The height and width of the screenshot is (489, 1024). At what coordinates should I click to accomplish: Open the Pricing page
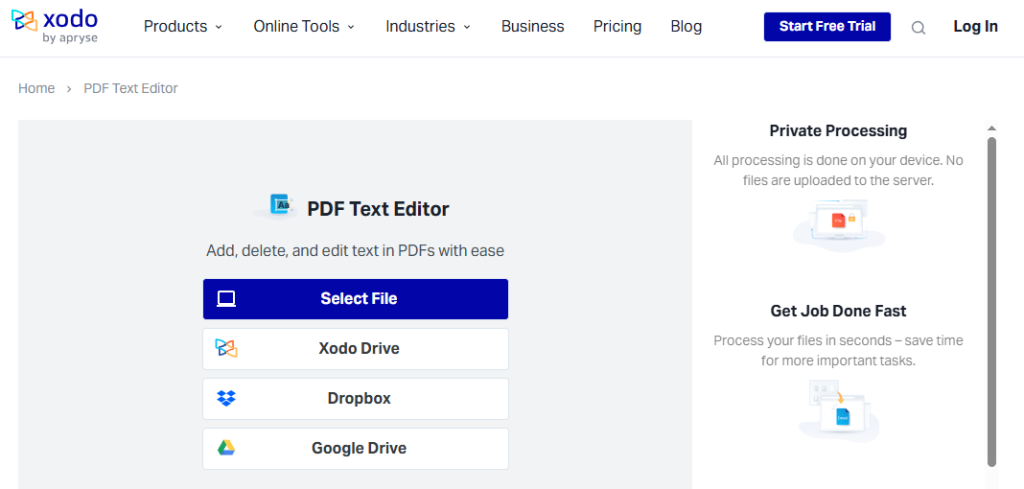pos(617,27)
